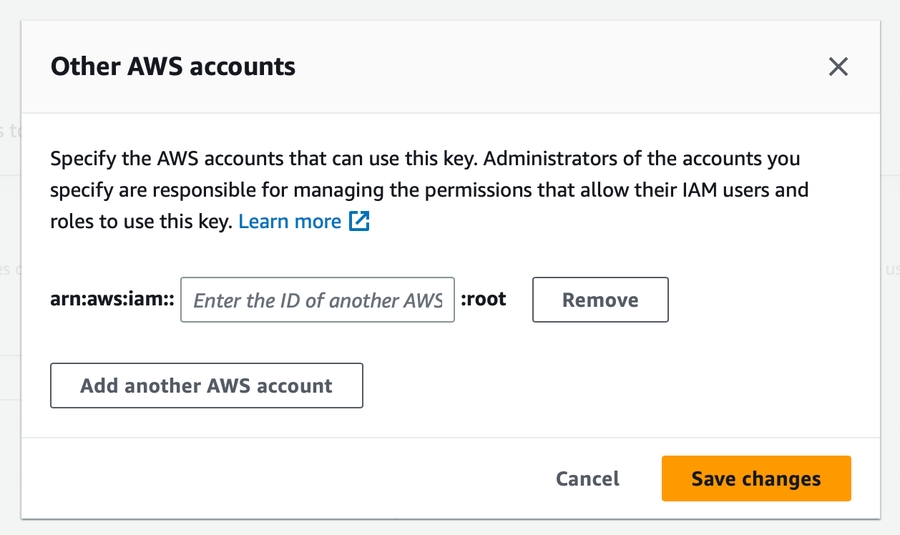Follow the Learn more documentation hyperlink
This screenshot has height=535, width=900.
[290, 221]
